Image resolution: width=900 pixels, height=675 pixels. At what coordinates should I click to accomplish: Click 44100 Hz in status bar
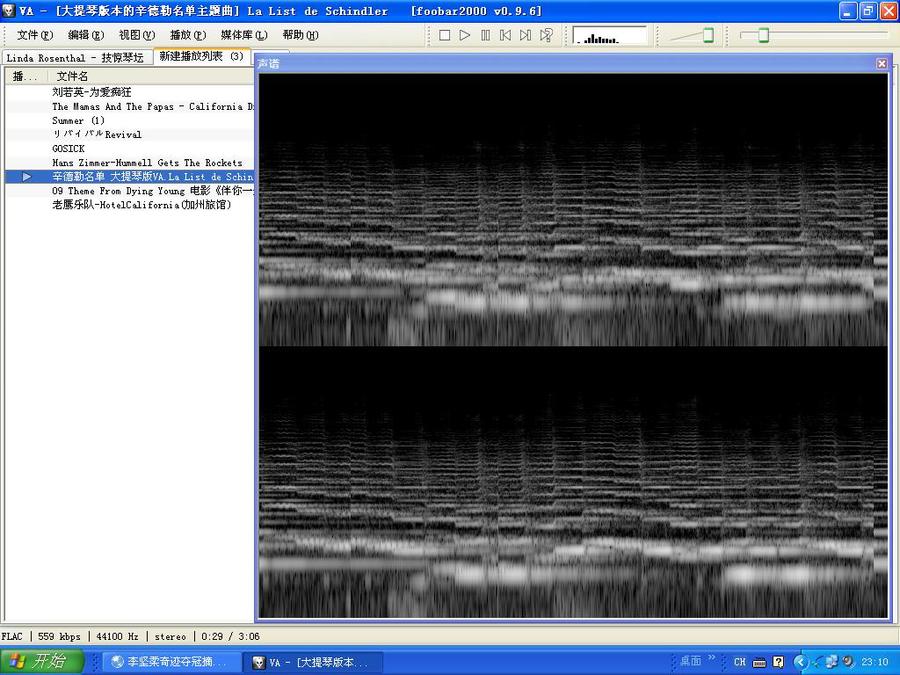[x=117, y=637]
